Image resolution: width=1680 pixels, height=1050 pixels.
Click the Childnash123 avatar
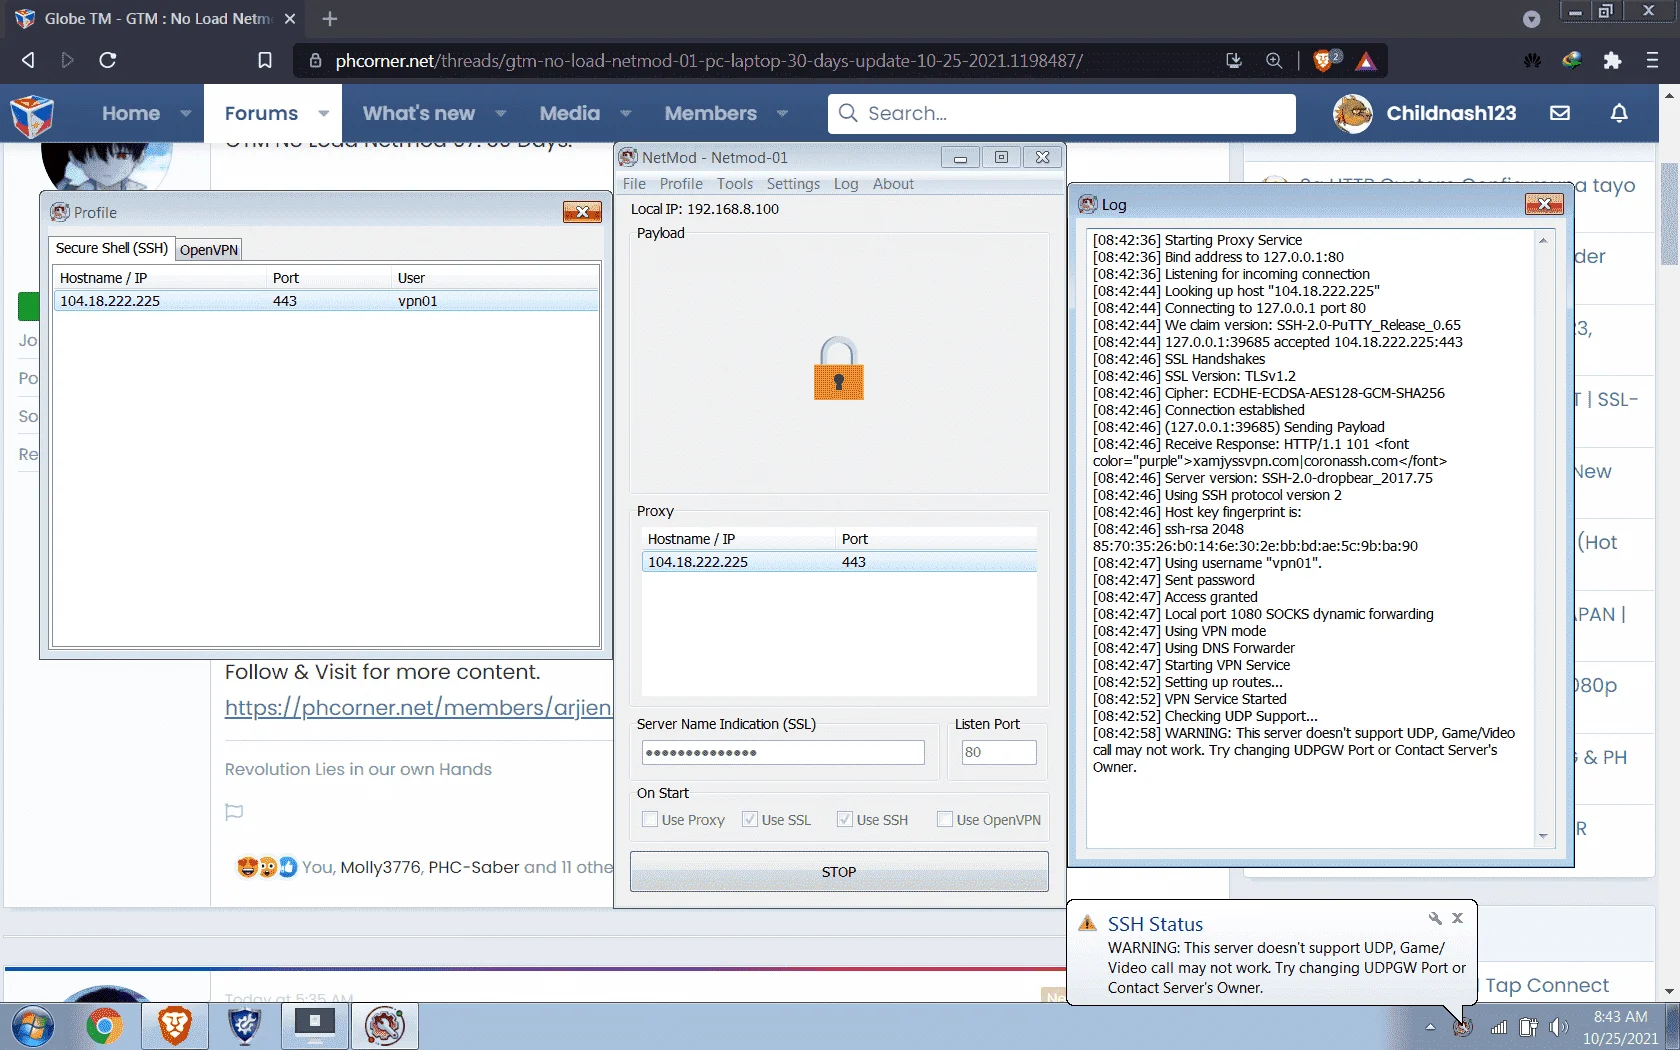pos(1353,113)
